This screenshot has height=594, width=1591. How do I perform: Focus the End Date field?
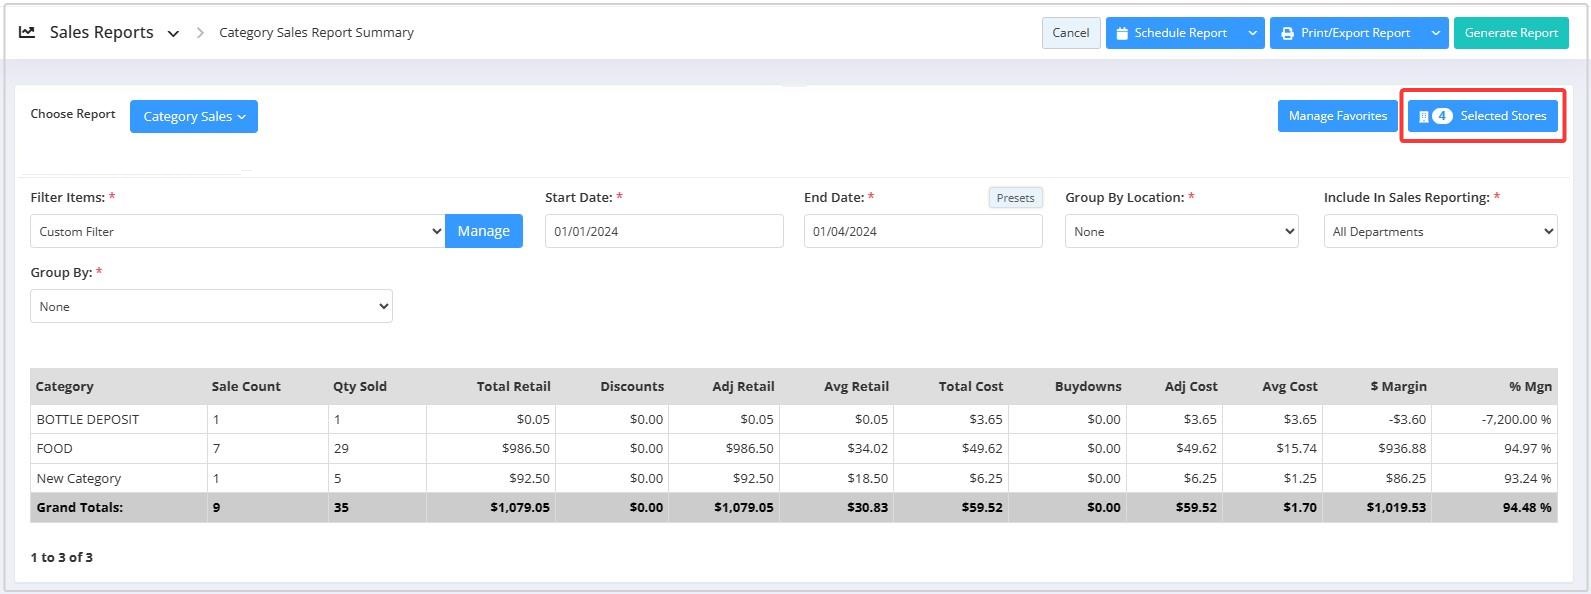point(923,231)
